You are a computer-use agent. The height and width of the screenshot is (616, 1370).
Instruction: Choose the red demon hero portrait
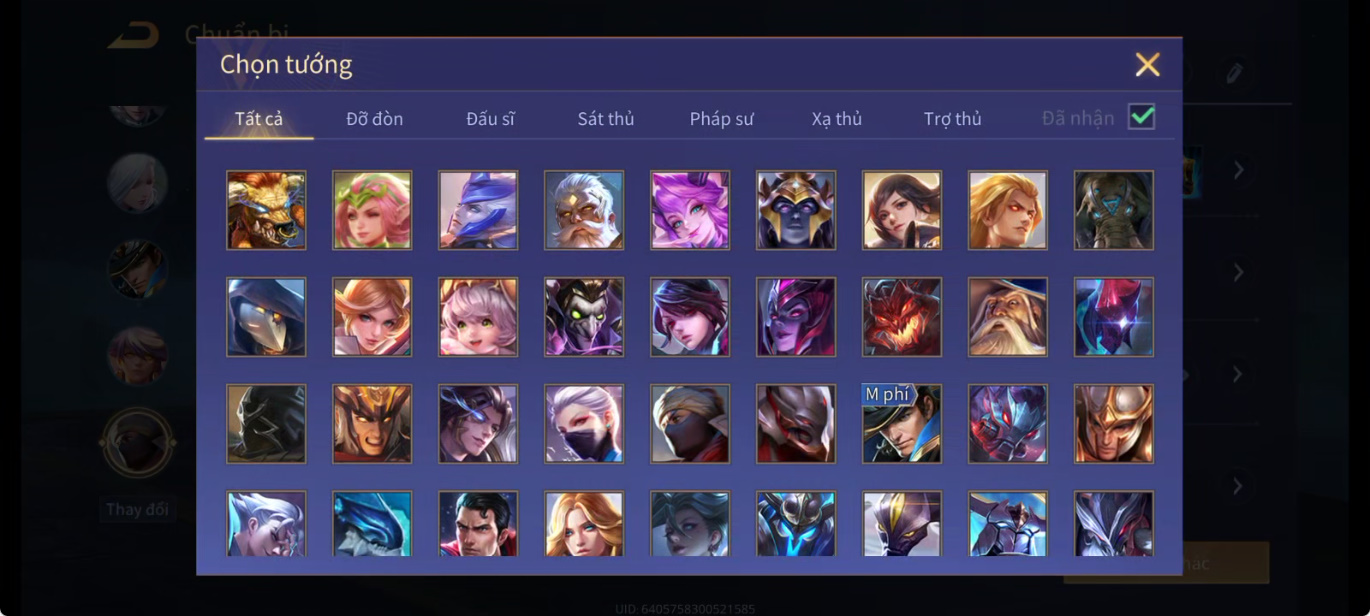click(x=902, y=317)
